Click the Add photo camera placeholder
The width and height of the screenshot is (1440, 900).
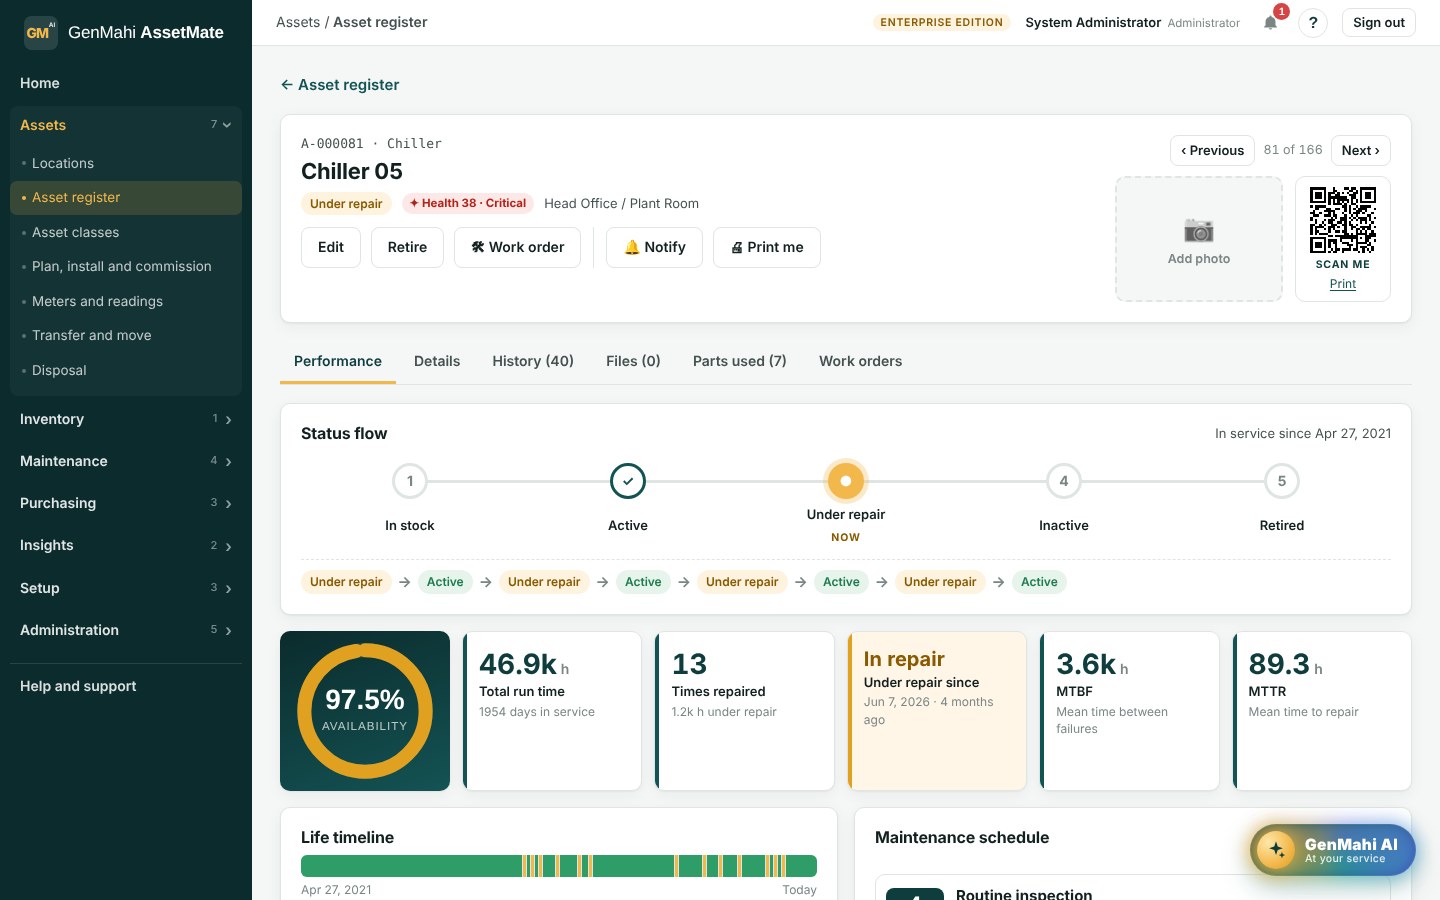tap(1199, 239)
